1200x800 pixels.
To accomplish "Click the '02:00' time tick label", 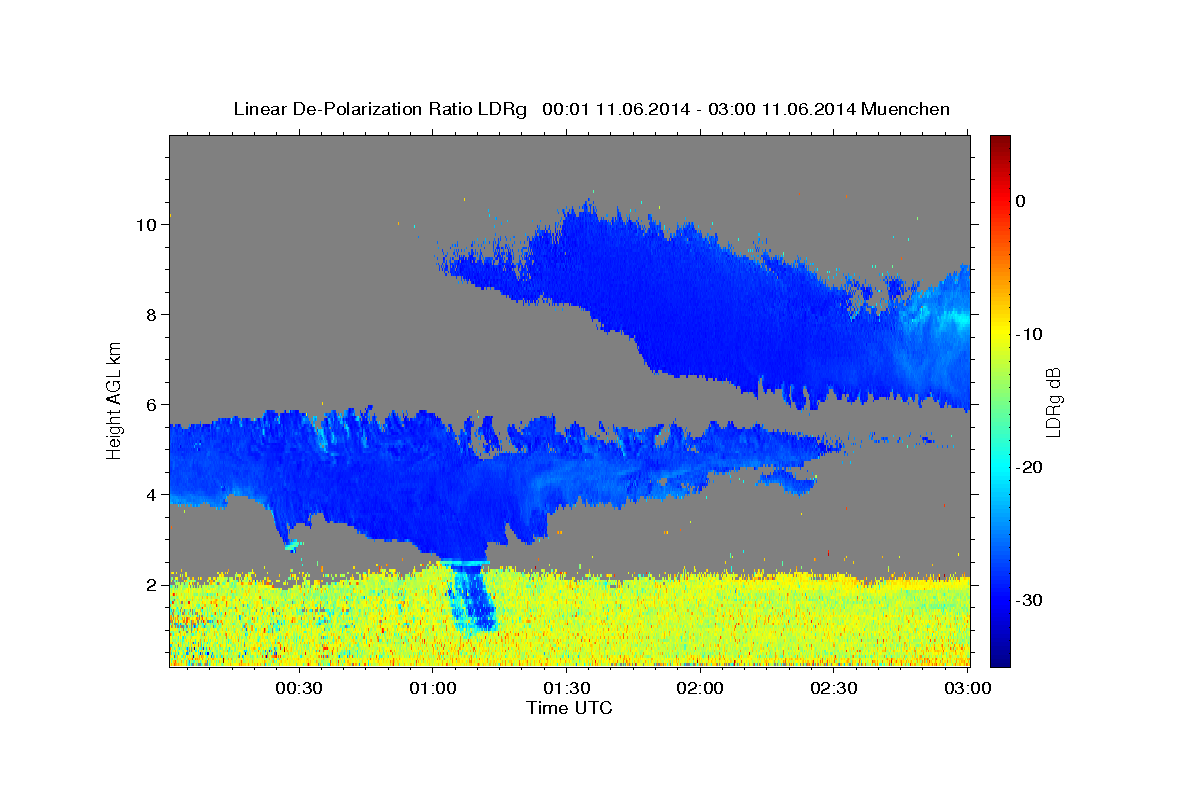I will click(701, 689).
